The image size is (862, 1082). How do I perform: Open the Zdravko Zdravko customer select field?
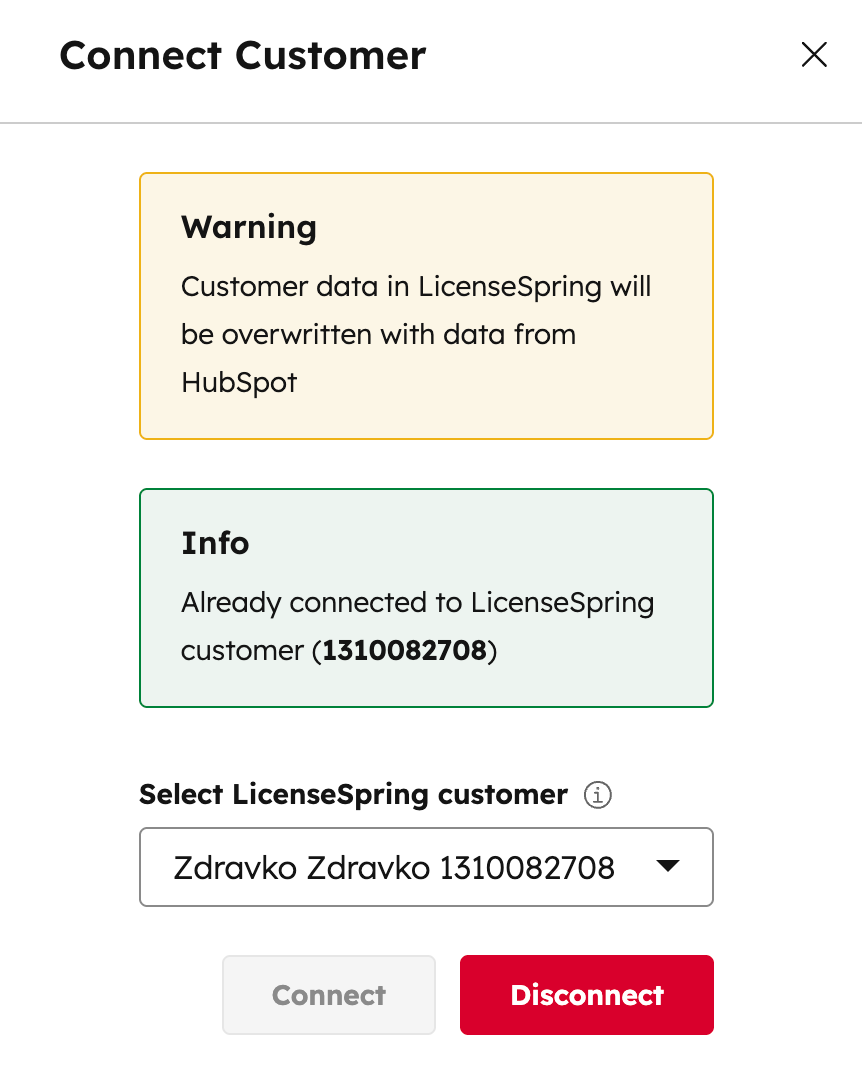pos(425,867)
